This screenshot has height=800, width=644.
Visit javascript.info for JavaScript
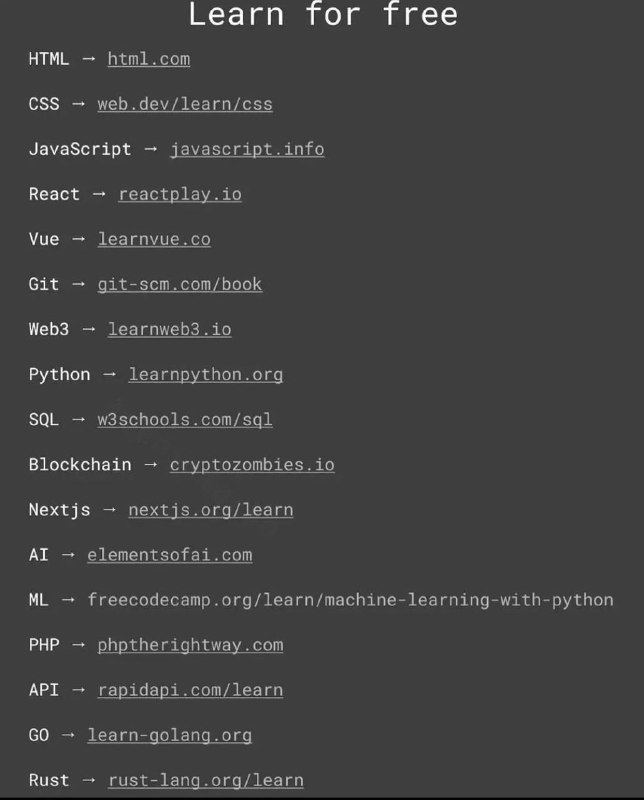(247, 149)
